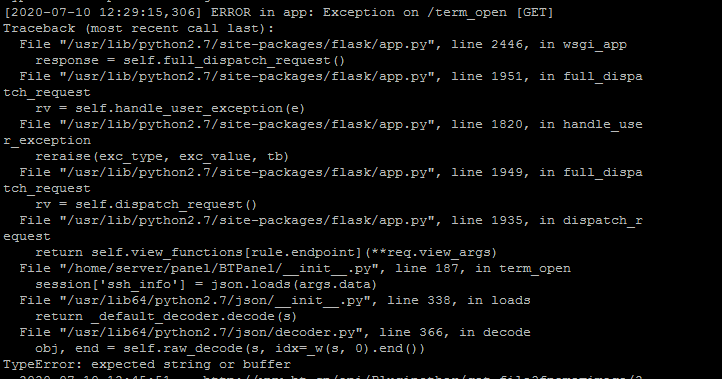This screenshot has height=379, width=722.
Task: Click 'response = self.full_dispatch_request()' code line
Action: (x=190, y=61)
